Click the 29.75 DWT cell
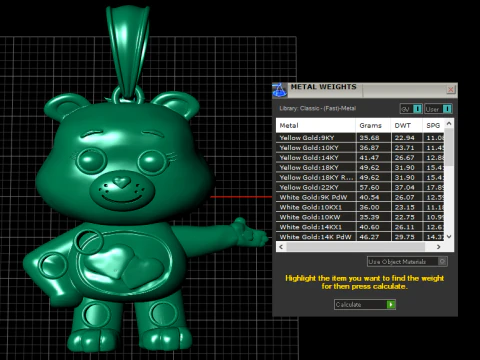Image resolution: width=480 pixels, height=360 pixels. 407,237
